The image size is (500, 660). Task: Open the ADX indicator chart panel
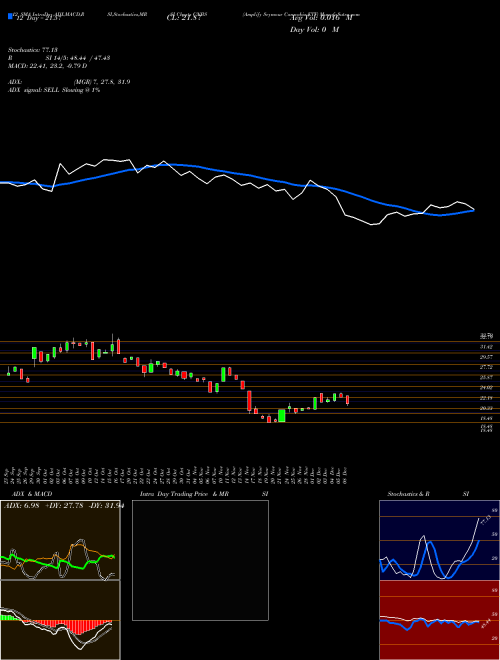click(60, 540)
